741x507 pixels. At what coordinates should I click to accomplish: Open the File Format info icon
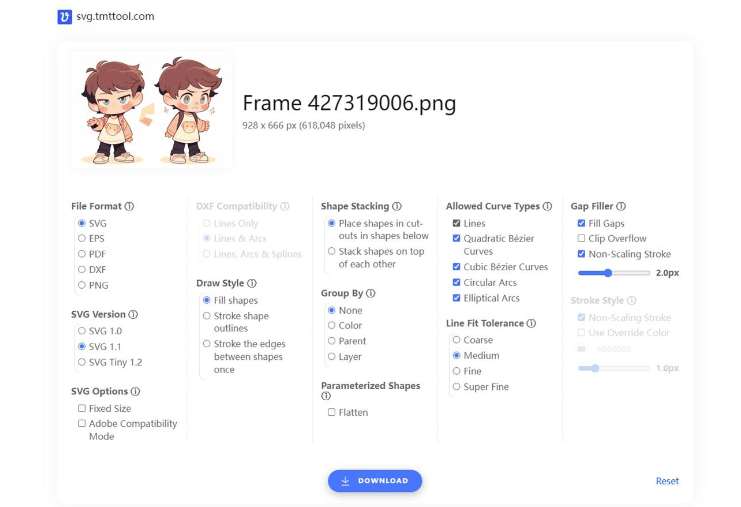129,206
